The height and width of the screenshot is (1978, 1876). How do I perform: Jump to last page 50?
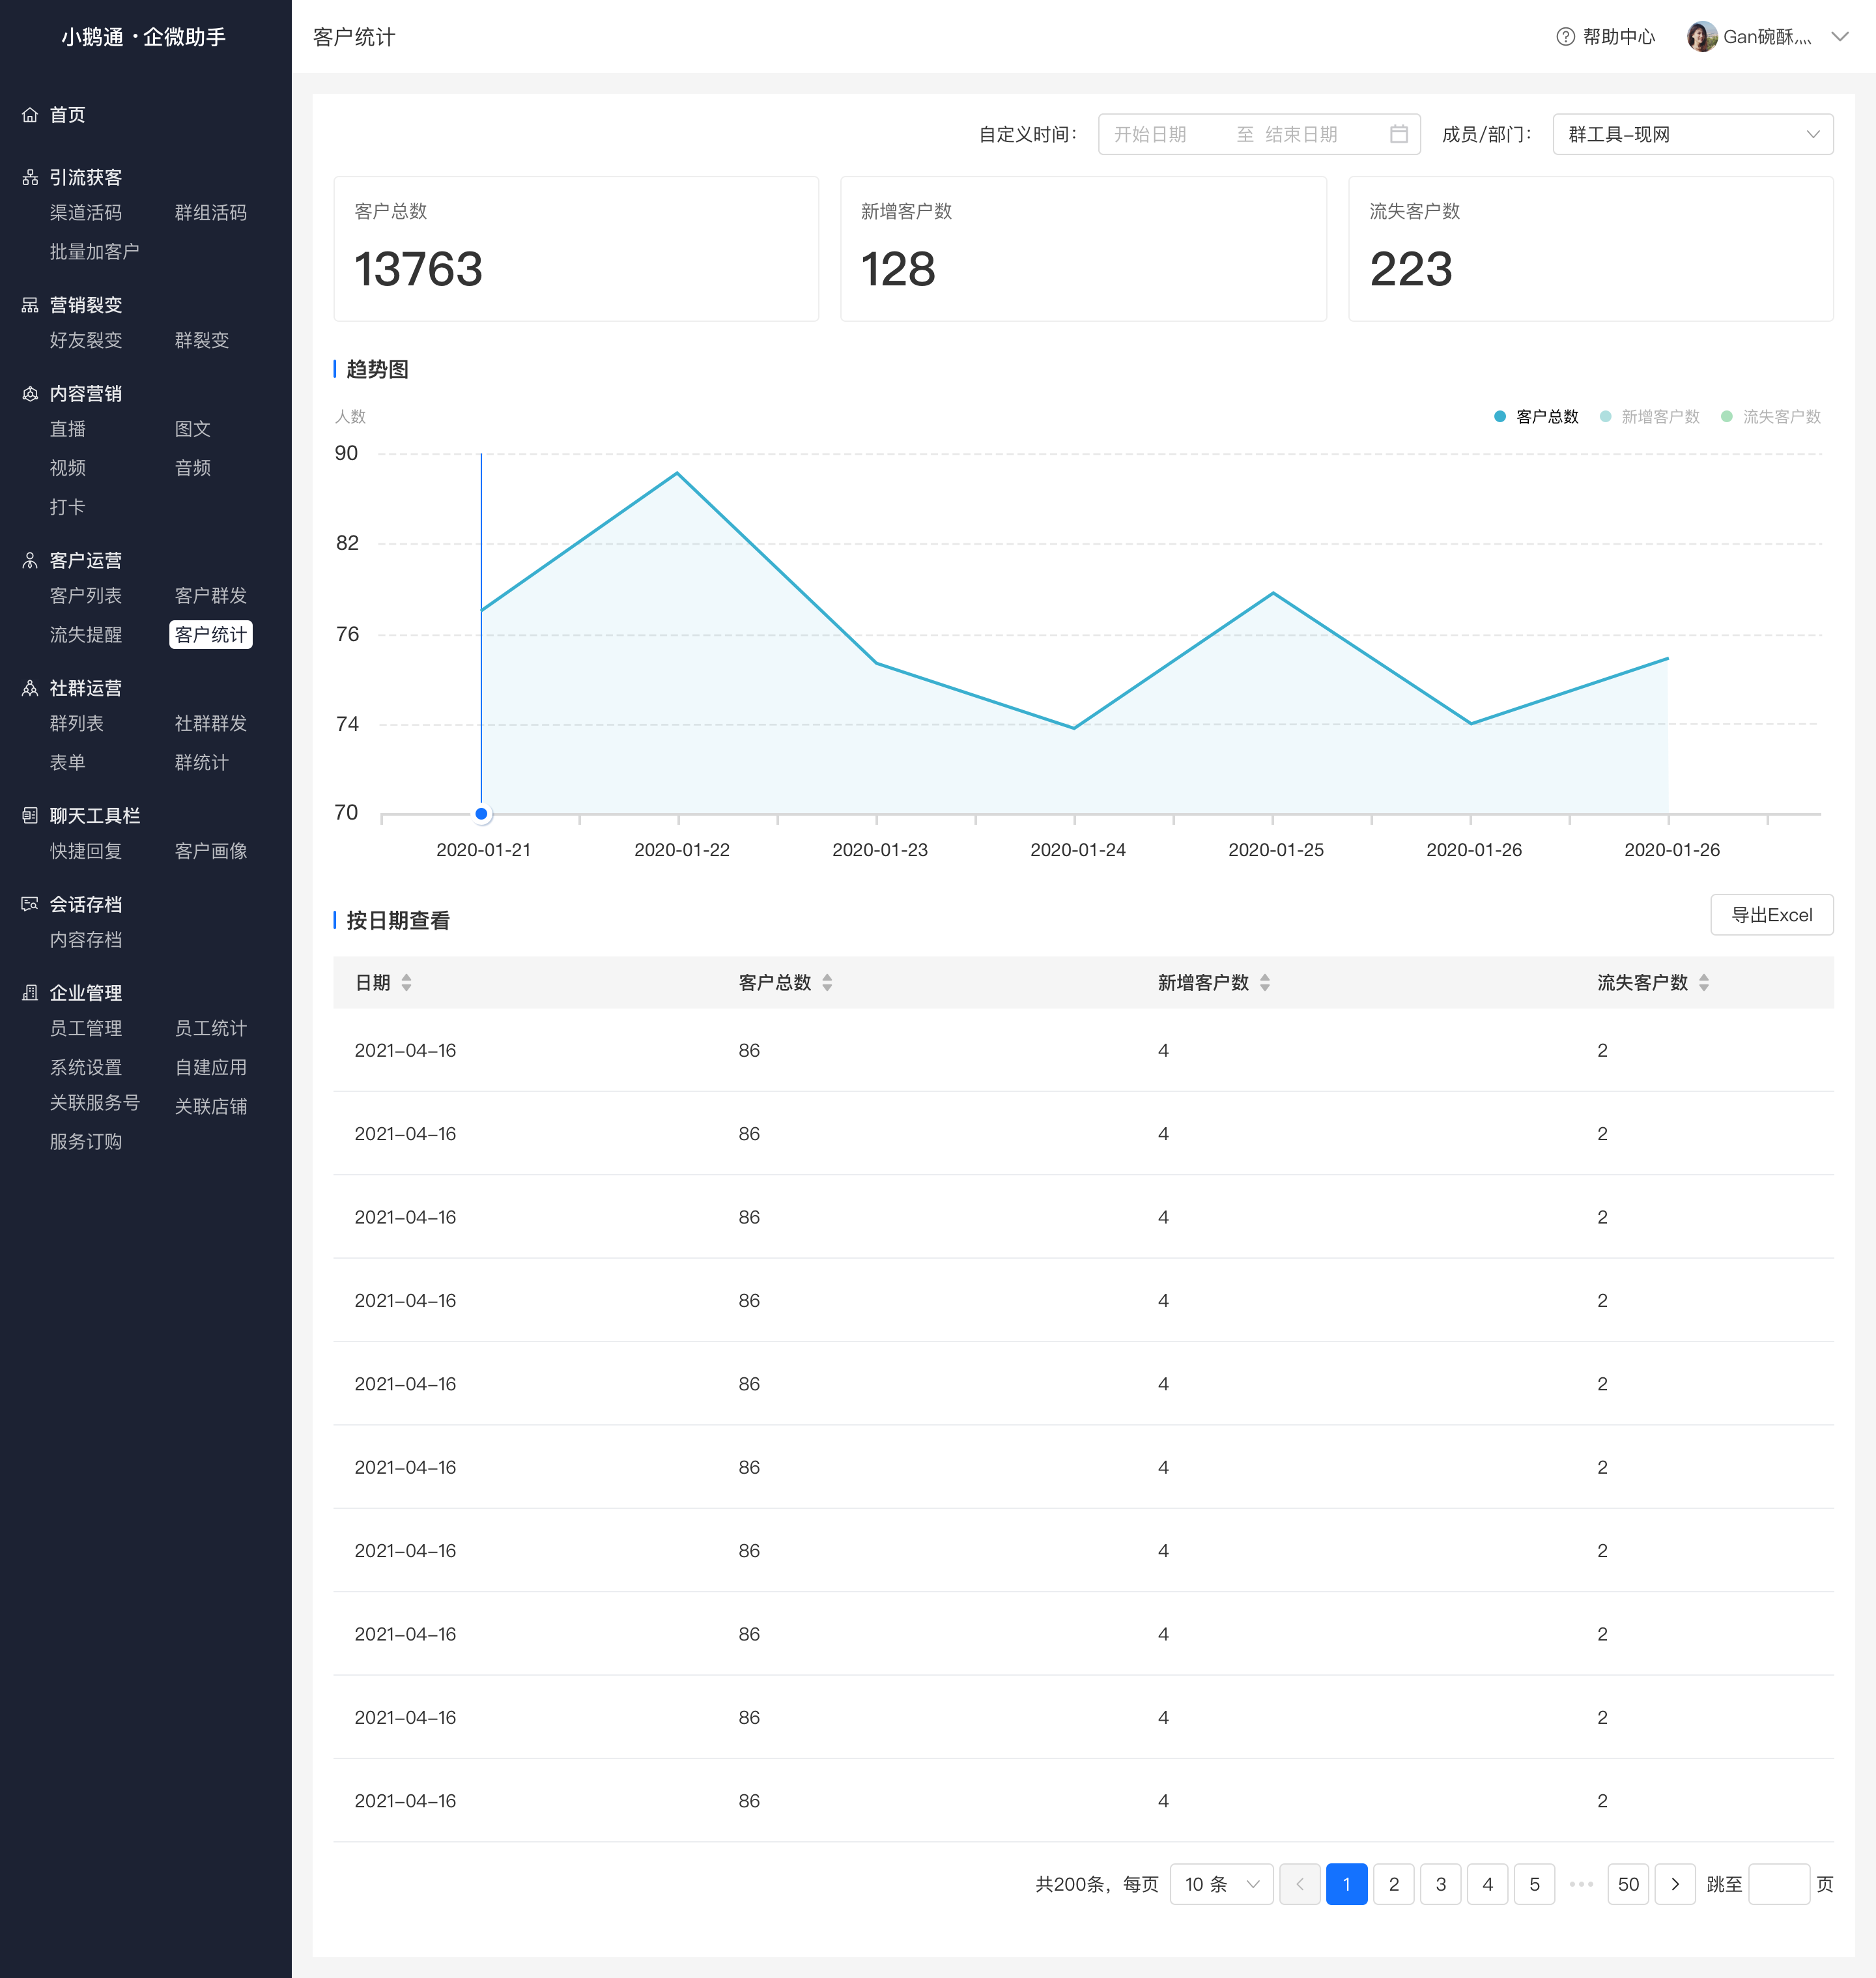tap(1628, 1884)
